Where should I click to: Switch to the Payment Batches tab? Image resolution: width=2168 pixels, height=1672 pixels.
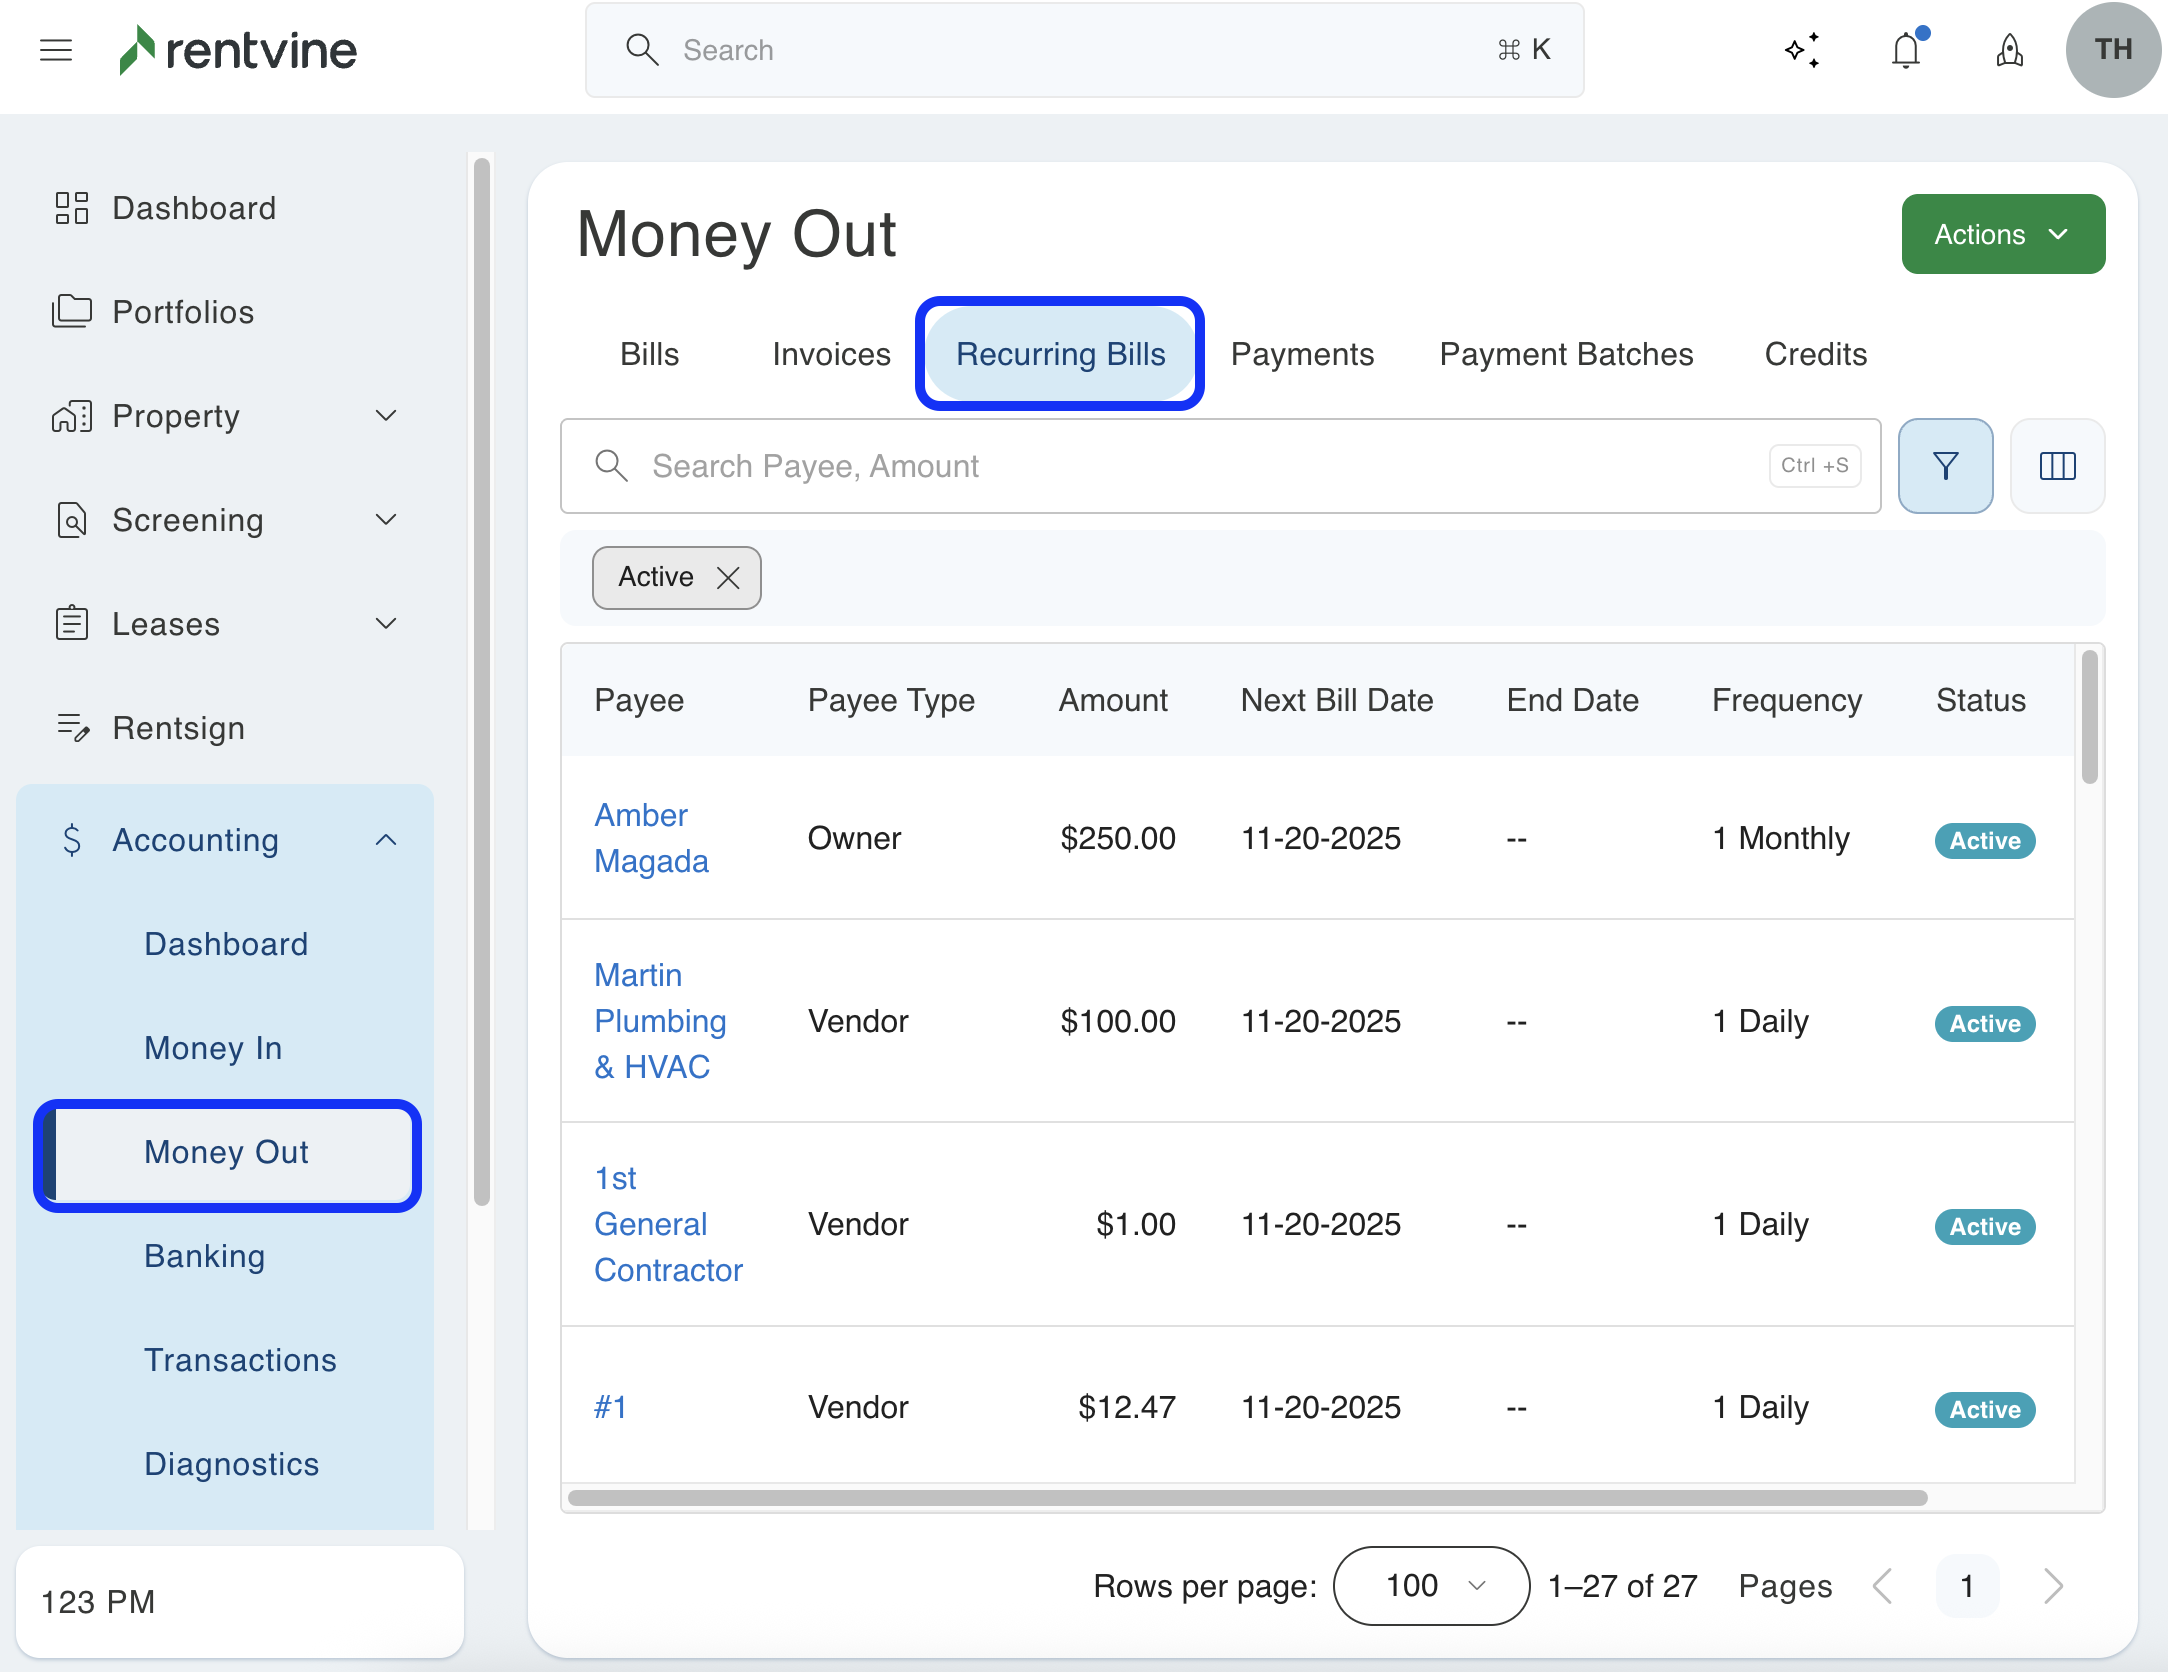pos(1566,354)
